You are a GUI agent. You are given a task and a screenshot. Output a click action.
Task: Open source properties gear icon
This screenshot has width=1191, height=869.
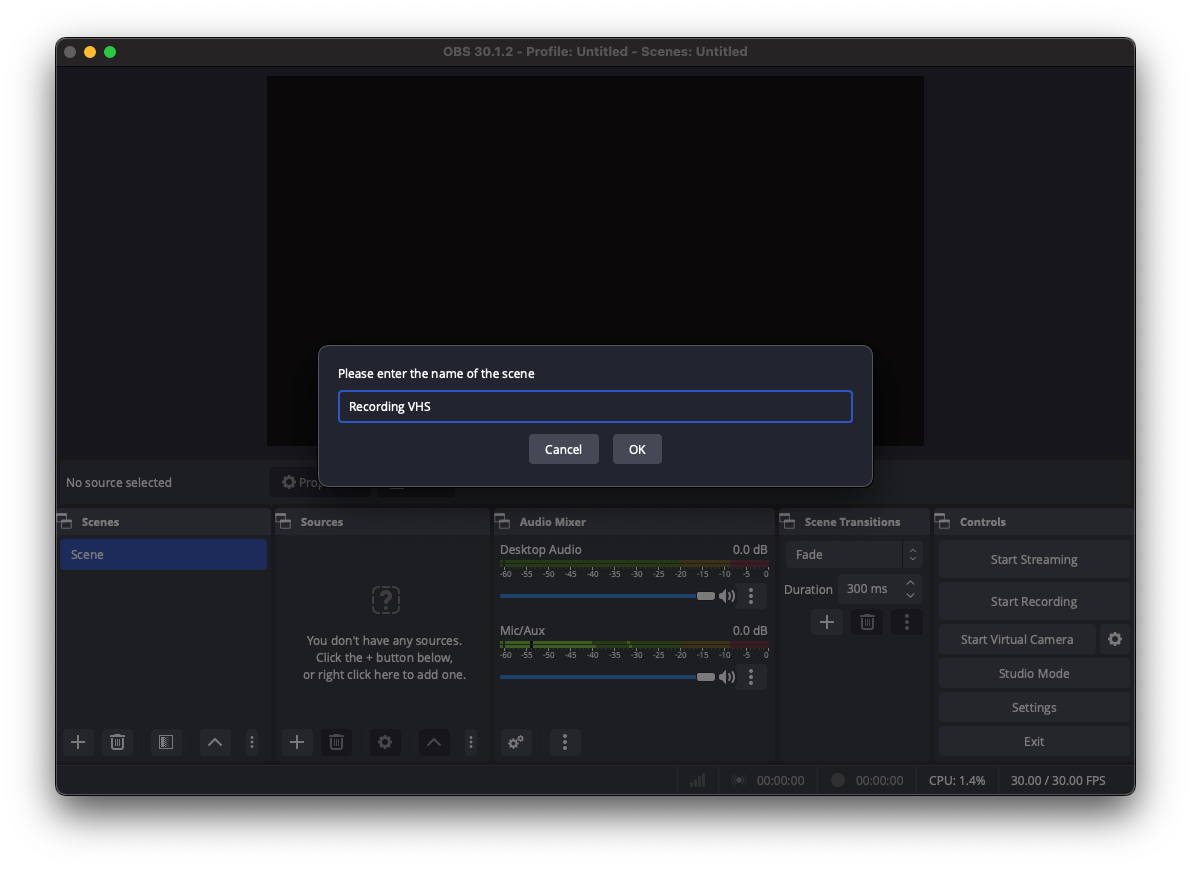coord(384,742)
